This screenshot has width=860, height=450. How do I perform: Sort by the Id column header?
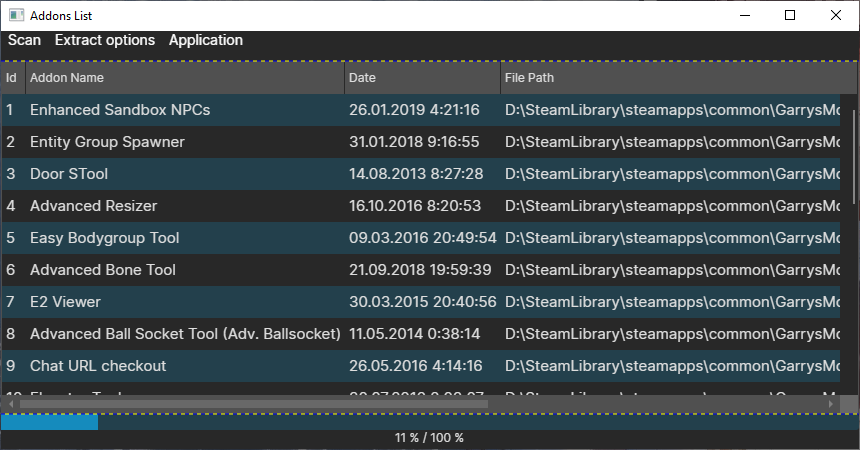(x=12, y=77)
